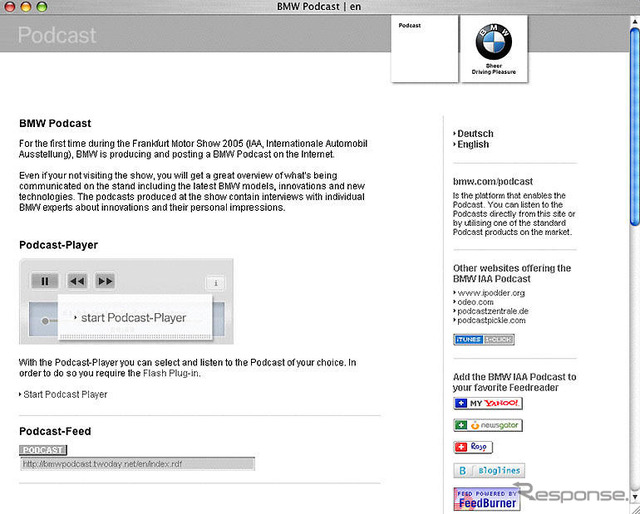
Task: Click the vertical scrollbar thumb
Action: click(635, 125)
